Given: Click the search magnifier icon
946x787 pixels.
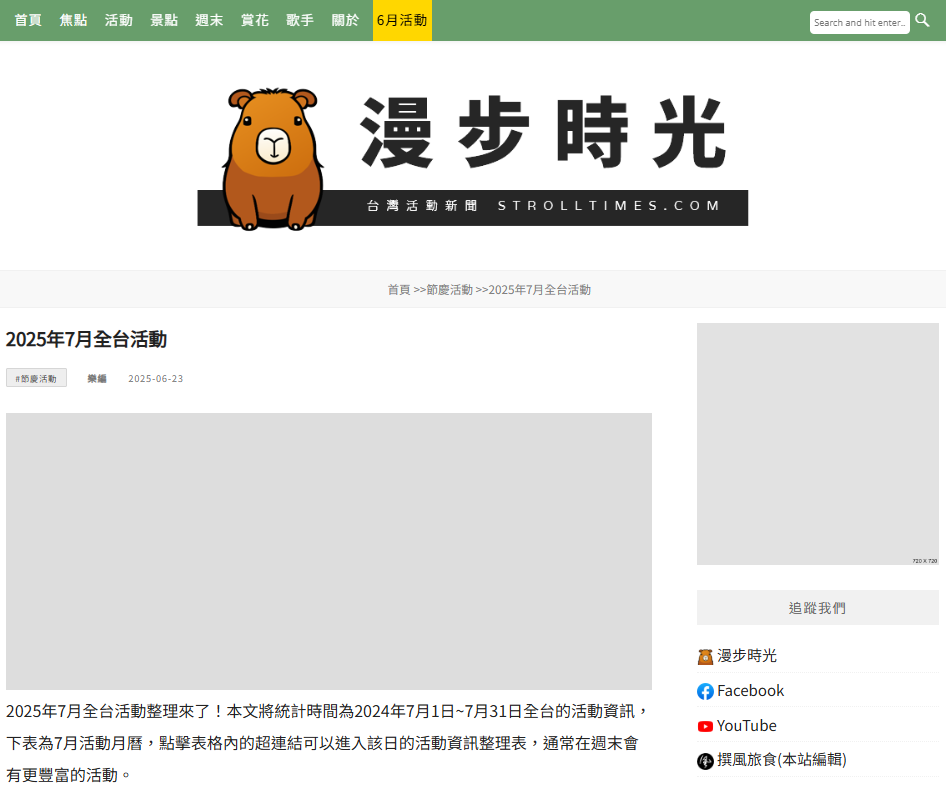Looking at the screenshot, I should tap(922, 20).
